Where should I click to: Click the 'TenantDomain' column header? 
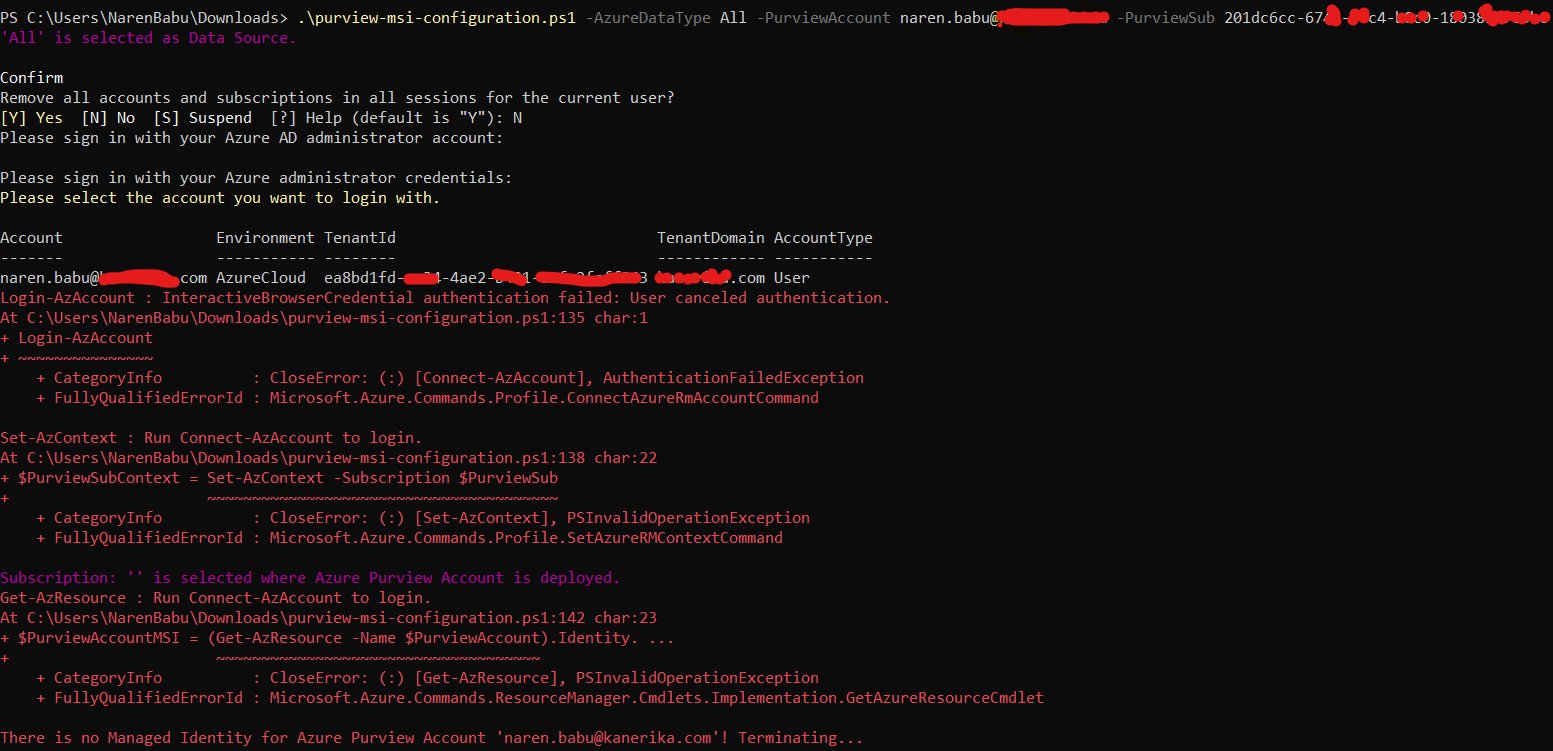coord(711,238)
